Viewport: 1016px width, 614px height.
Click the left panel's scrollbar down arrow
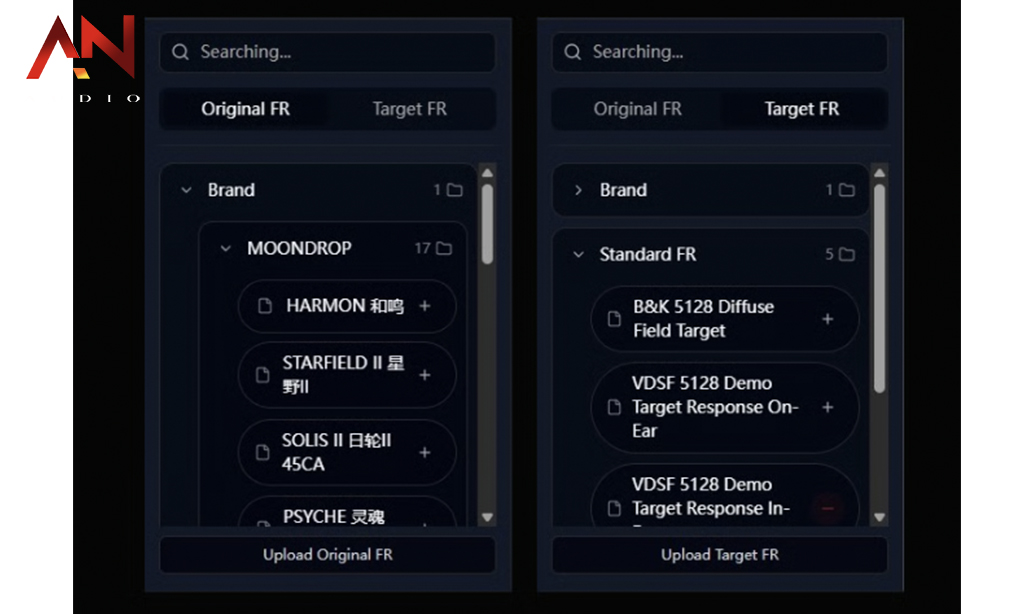(487, 517)
